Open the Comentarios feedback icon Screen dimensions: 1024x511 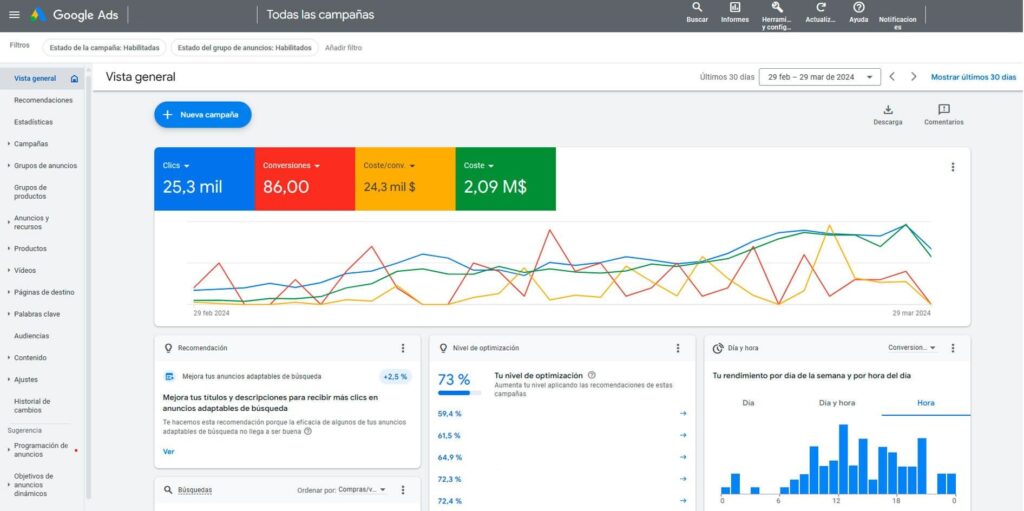coord(944,110)
